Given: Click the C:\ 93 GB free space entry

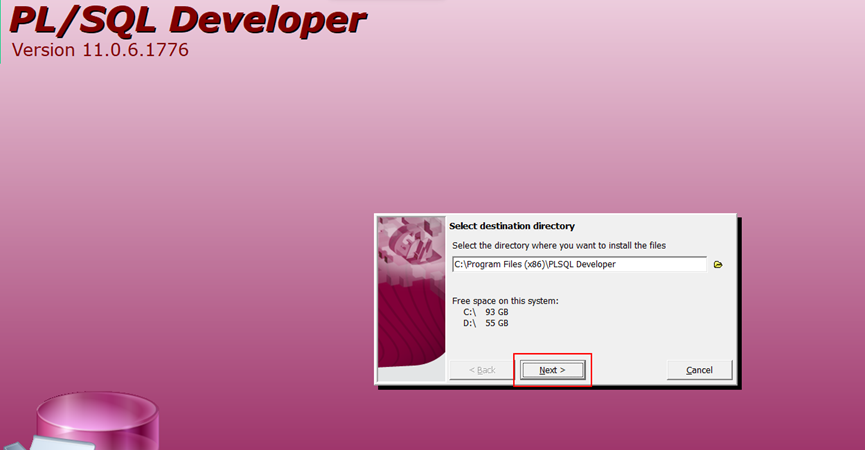Looking at the screenshot, I should (x=485, y=312).
